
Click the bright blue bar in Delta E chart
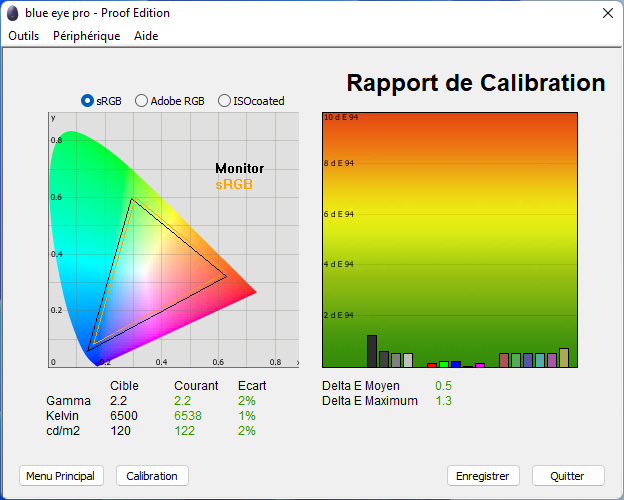point(456,364)
